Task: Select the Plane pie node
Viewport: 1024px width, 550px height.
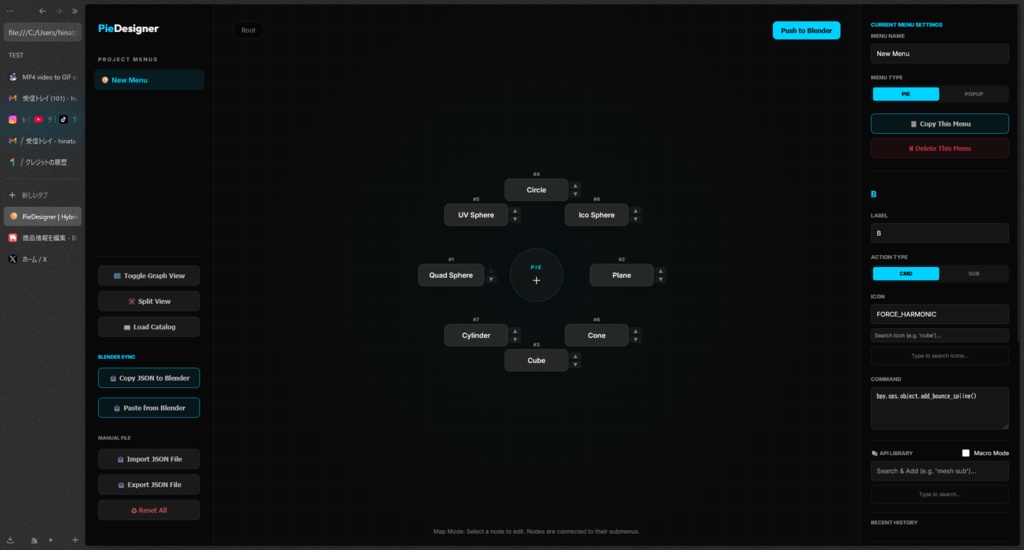Action: tap(622, 275)
